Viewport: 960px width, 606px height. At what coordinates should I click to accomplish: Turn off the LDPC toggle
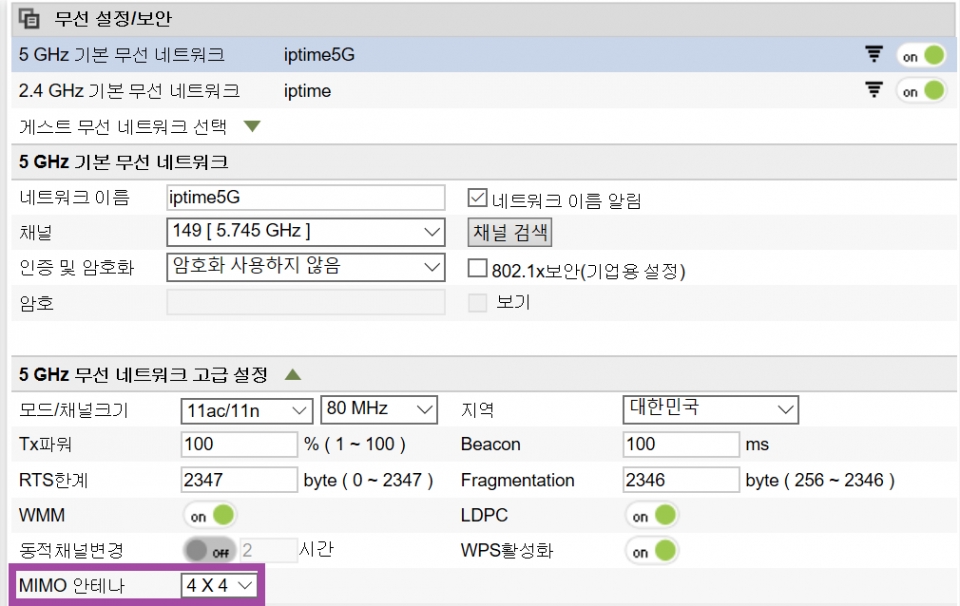click(x=651, y=514)
